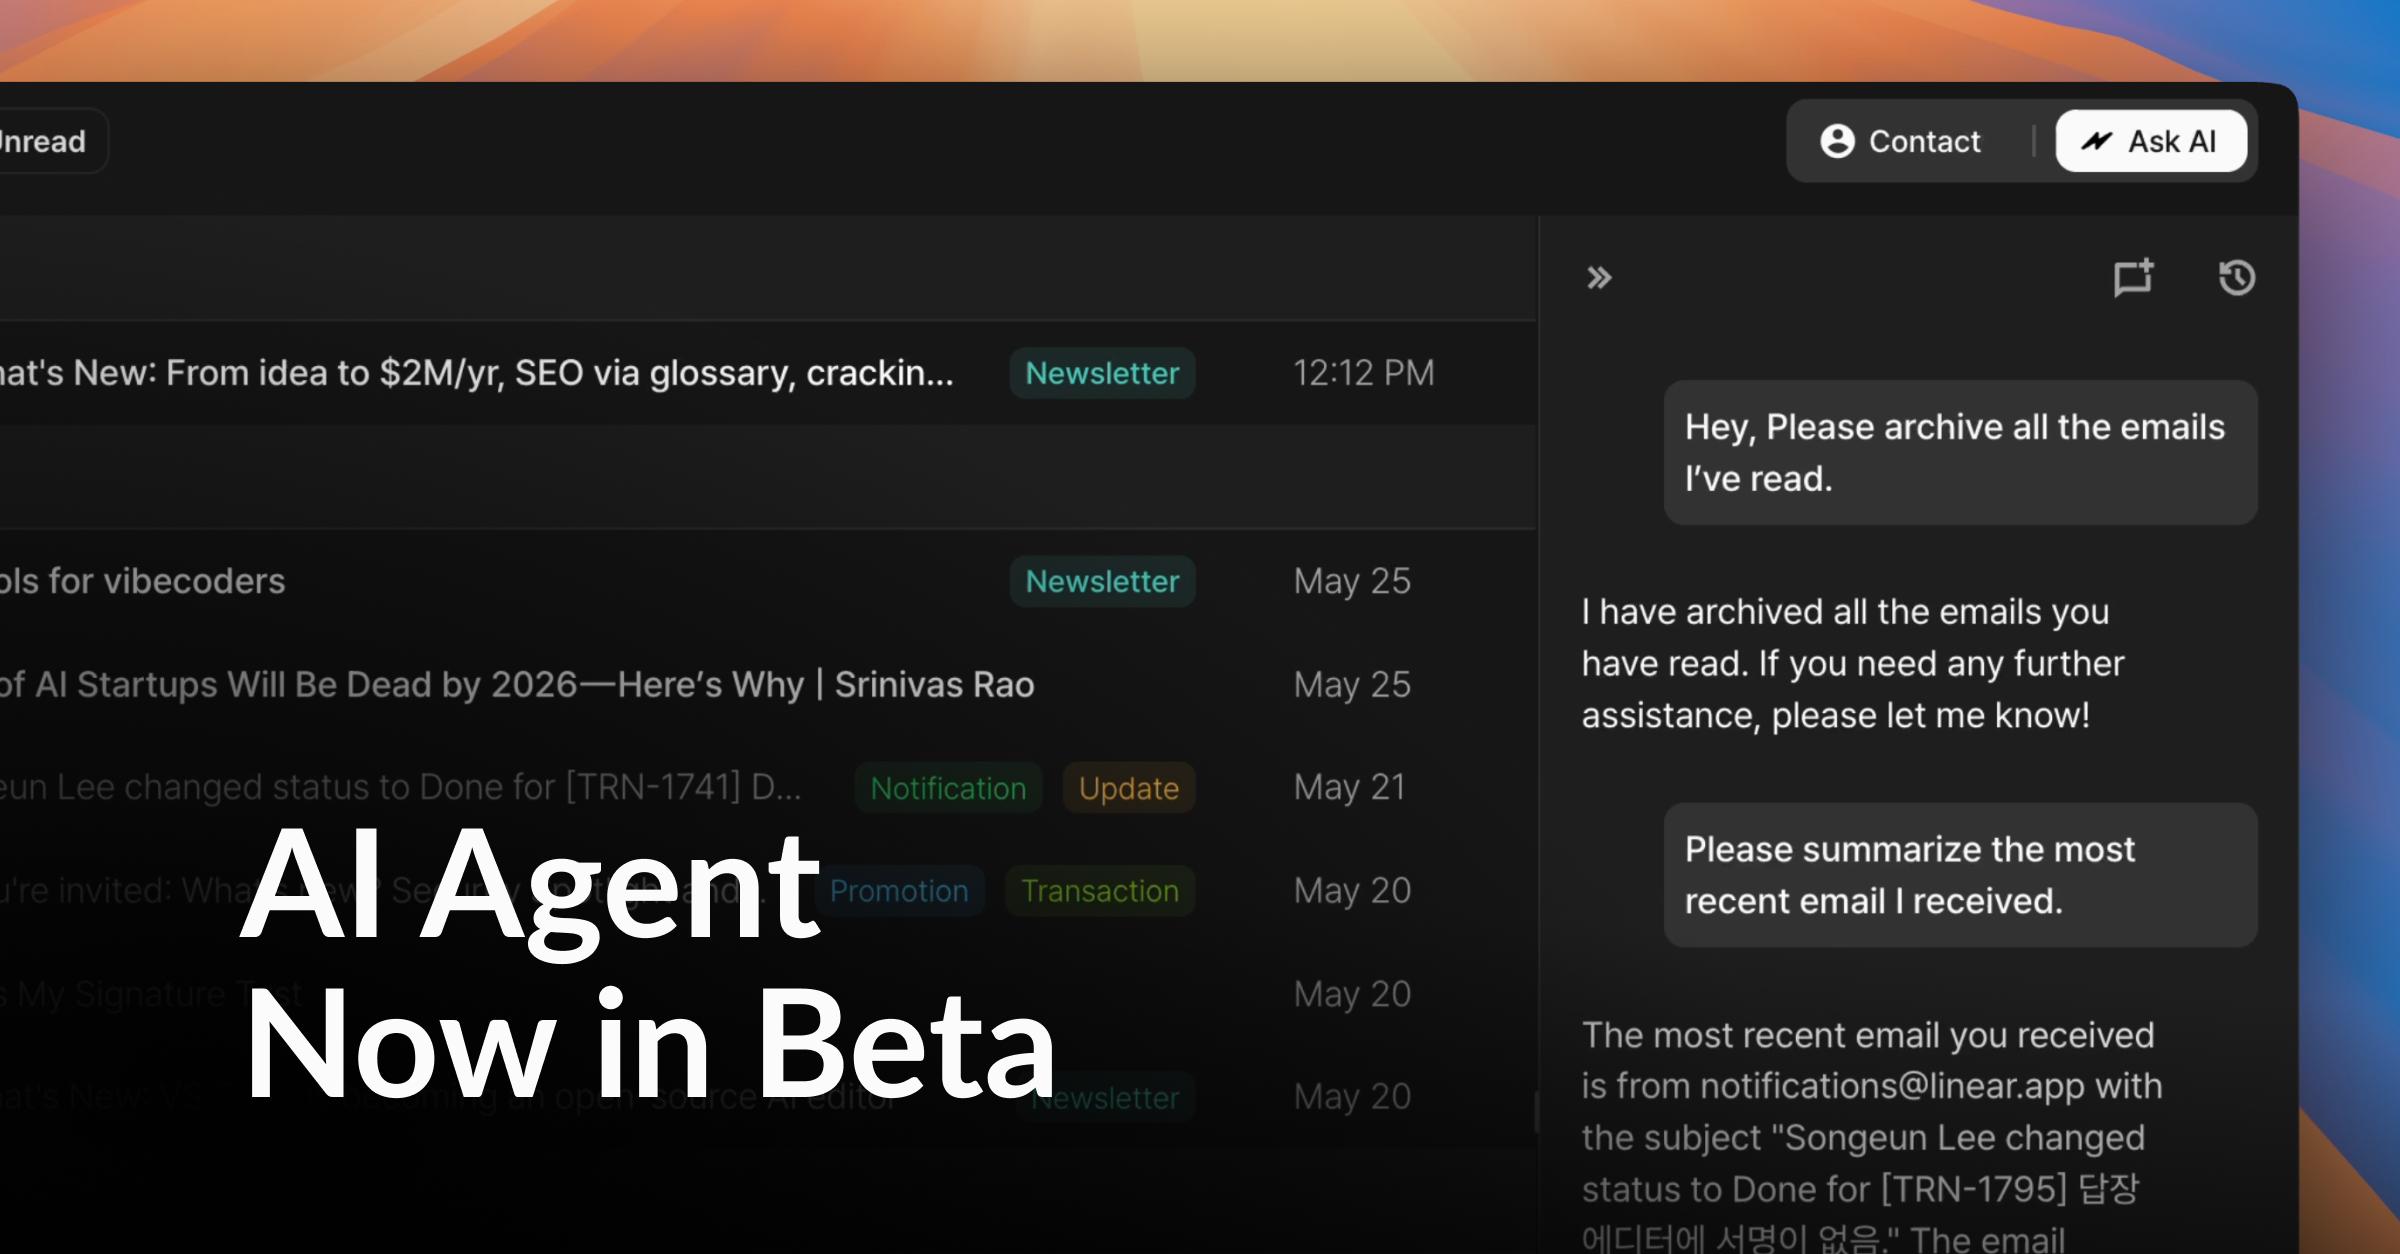Screen dimensions: 2400x1254
Task: Open AI Startups Will Be Dead email
Action: 768,685
